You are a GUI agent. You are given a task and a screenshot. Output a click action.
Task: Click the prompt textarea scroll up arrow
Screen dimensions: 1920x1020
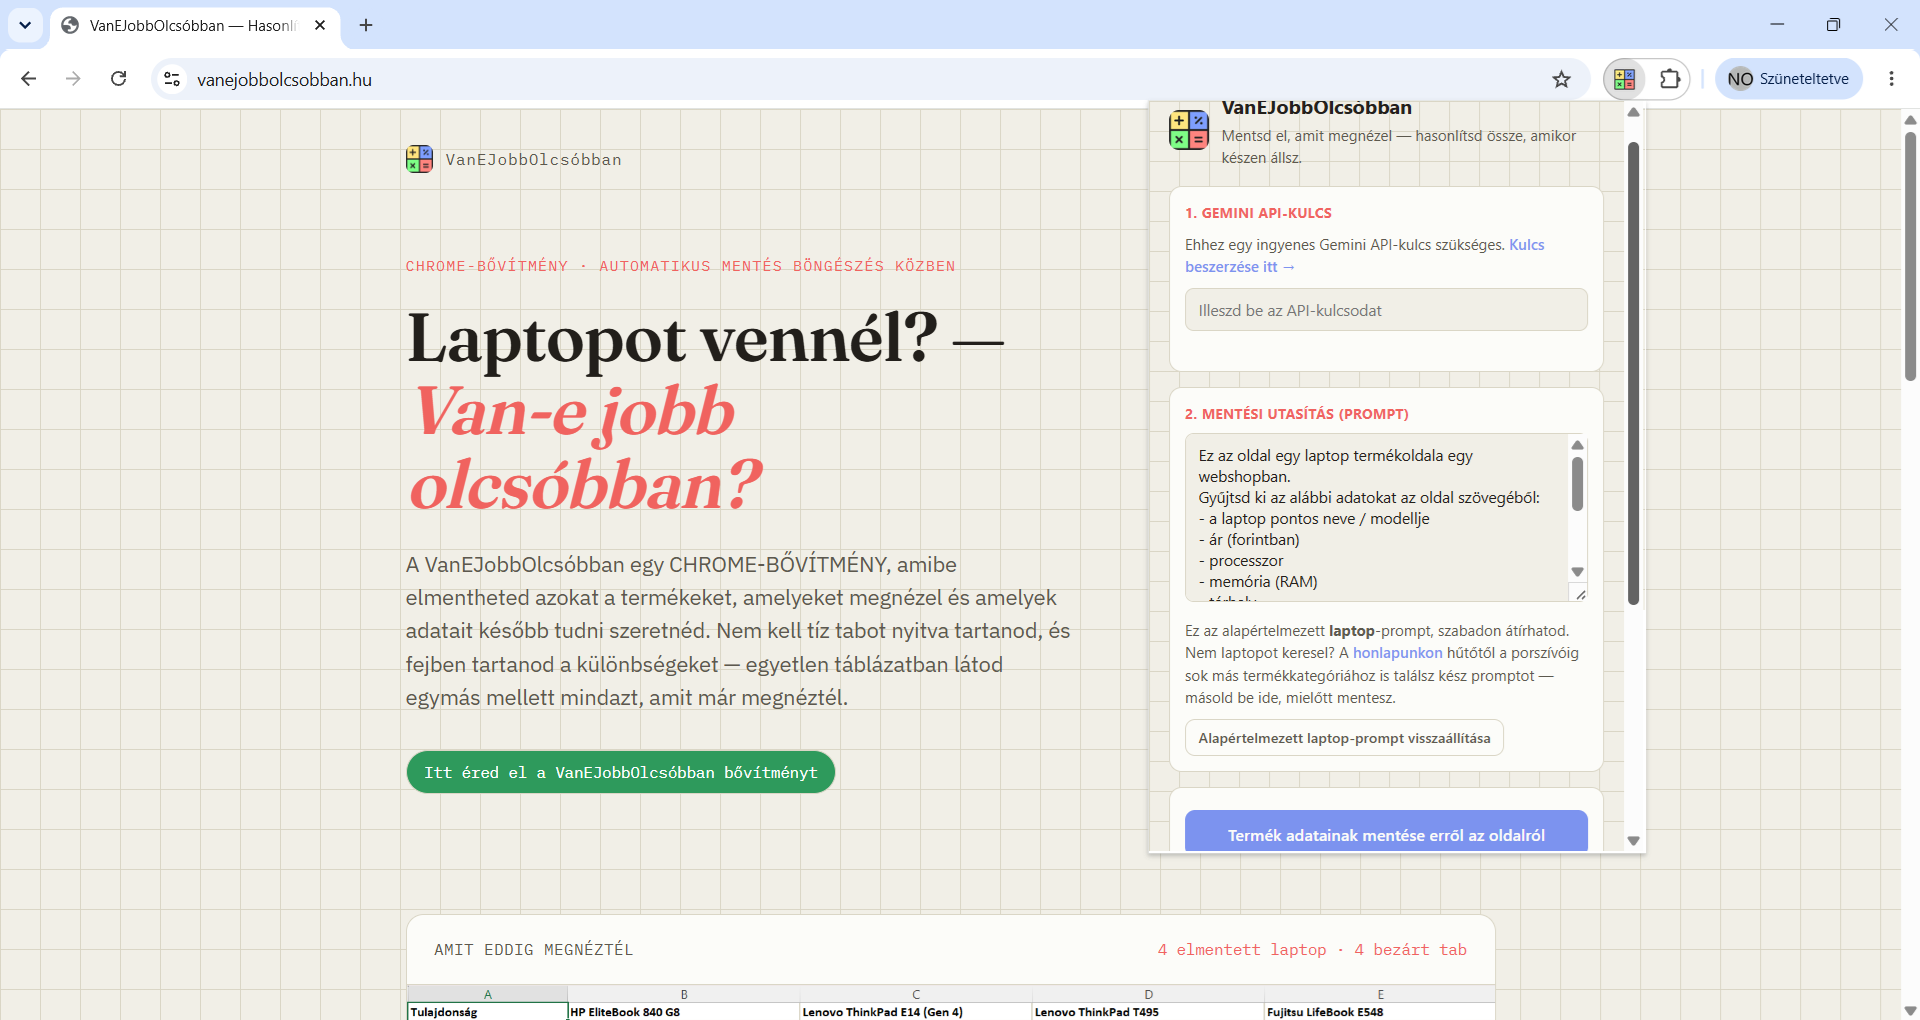pyautogui.click(x=1577, y=445)
